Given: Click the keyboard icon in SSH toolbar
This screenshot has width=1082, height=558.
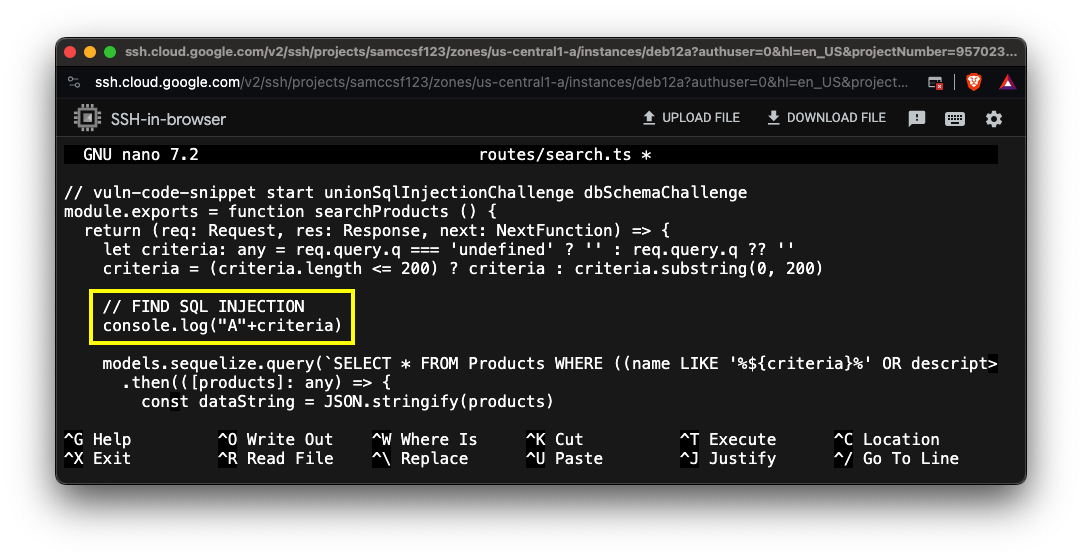Looking at the screenshot, I should click(955, 118).
